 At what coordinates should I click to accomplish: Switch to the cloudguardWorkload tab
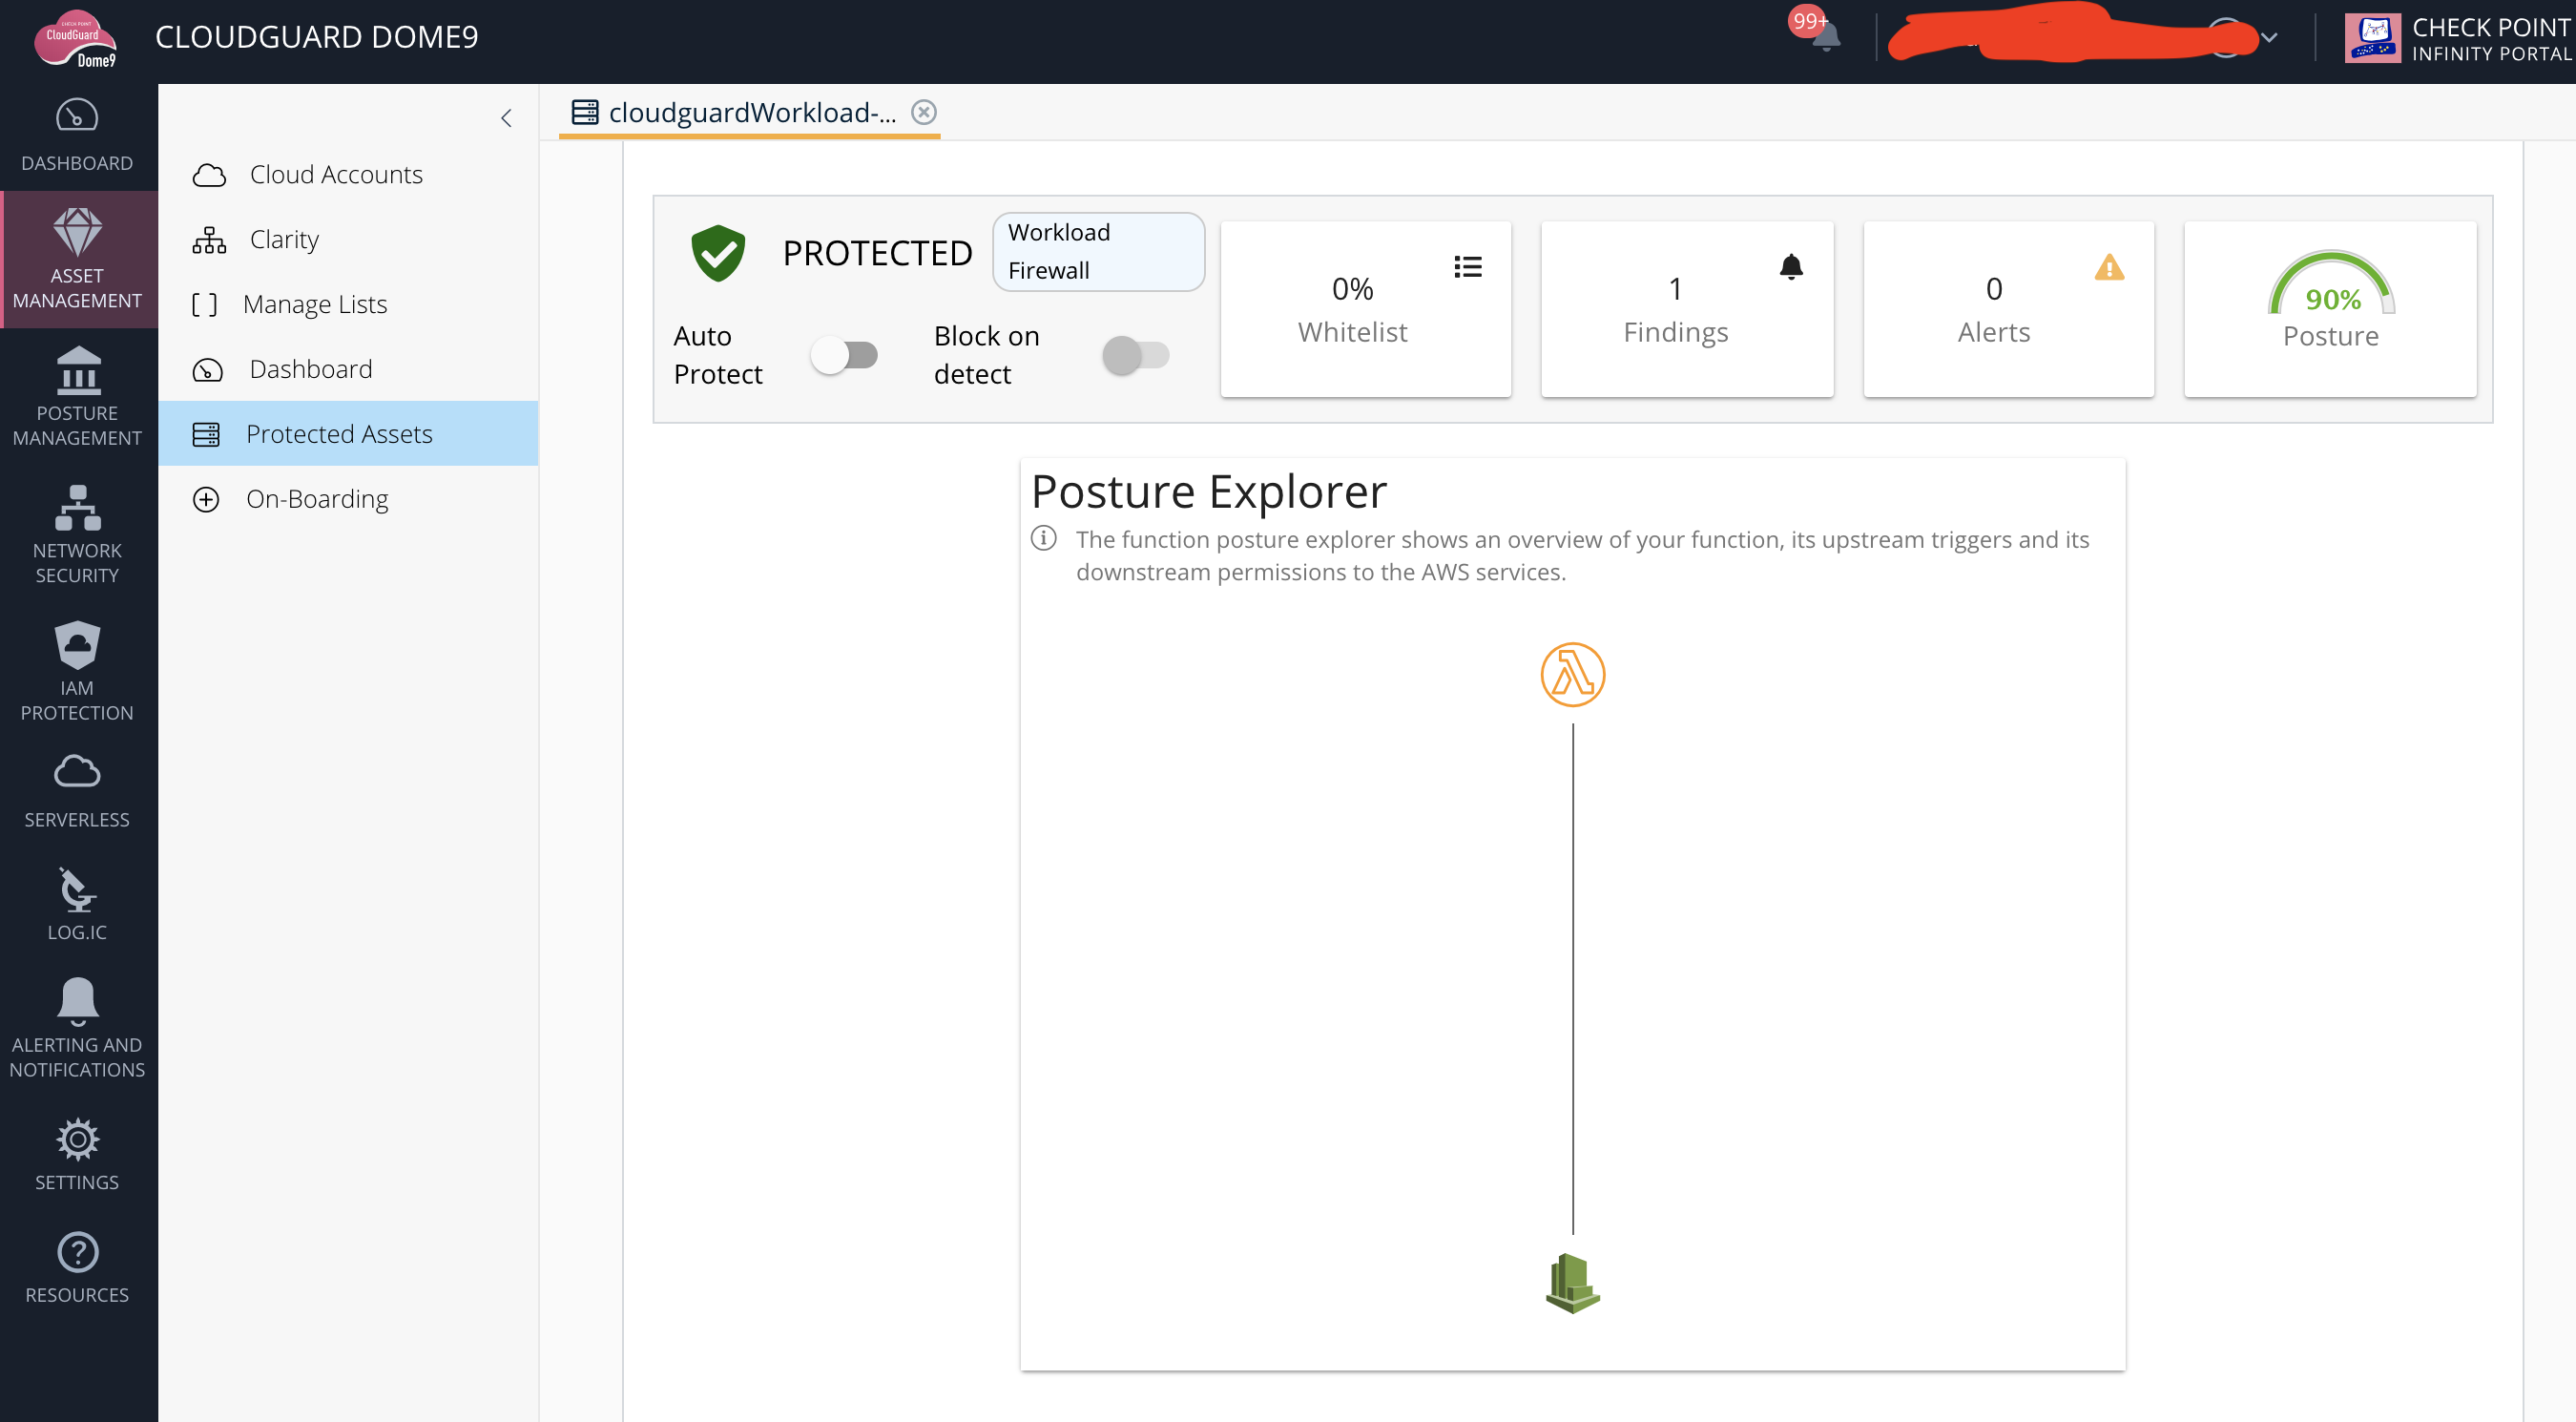click(x=751, y=112)
